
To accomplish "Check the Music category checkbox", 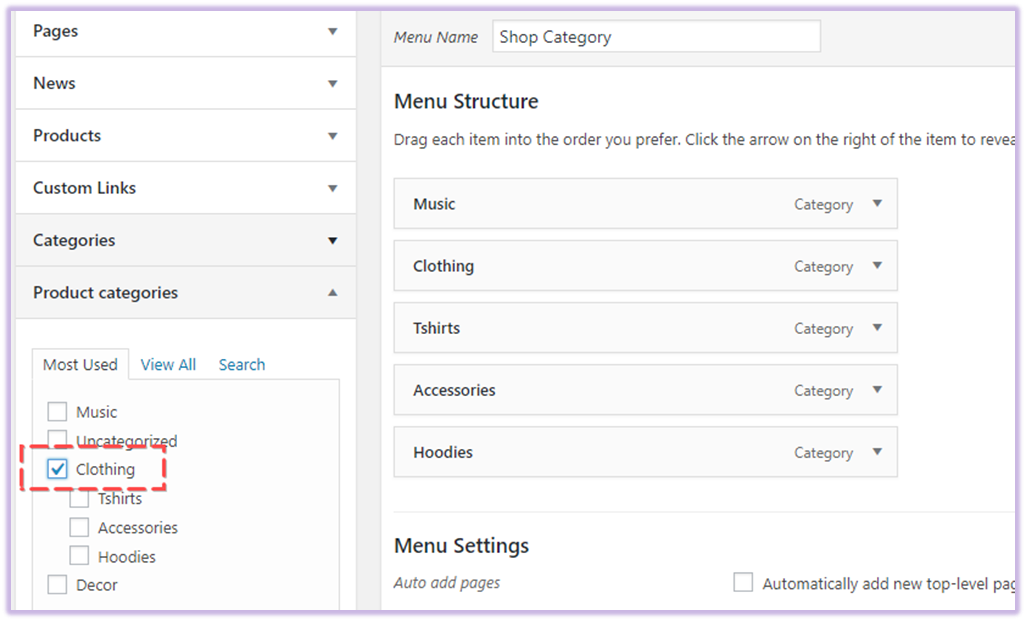I will pos(58,412).
